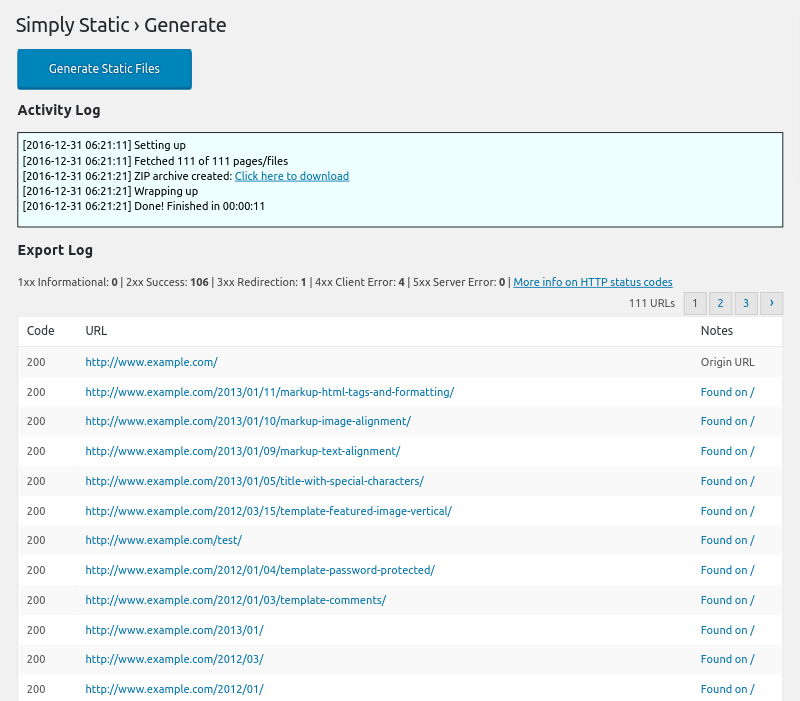
Task: Open the 2012/03 archive URL
Action: (174, 659)
